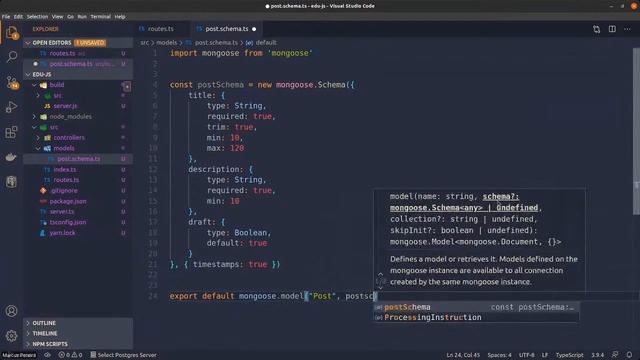Viewport: 640px width, 360px height.
Task: Choose the ProcessingInstruction suggestion
Action: pyautogui.click(x=476, y=317)
